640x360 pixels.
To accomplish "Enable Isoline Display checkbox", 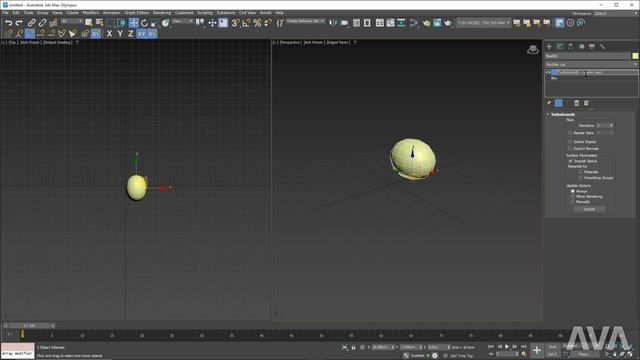I will pyautogui.click(x=570, y=142).
